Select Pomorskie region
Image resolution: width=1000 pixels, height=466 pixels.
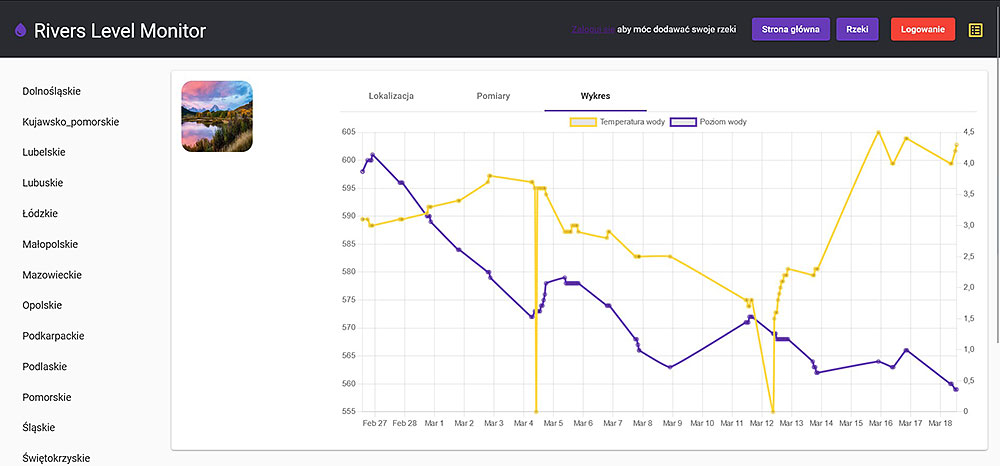pos(47,397)
